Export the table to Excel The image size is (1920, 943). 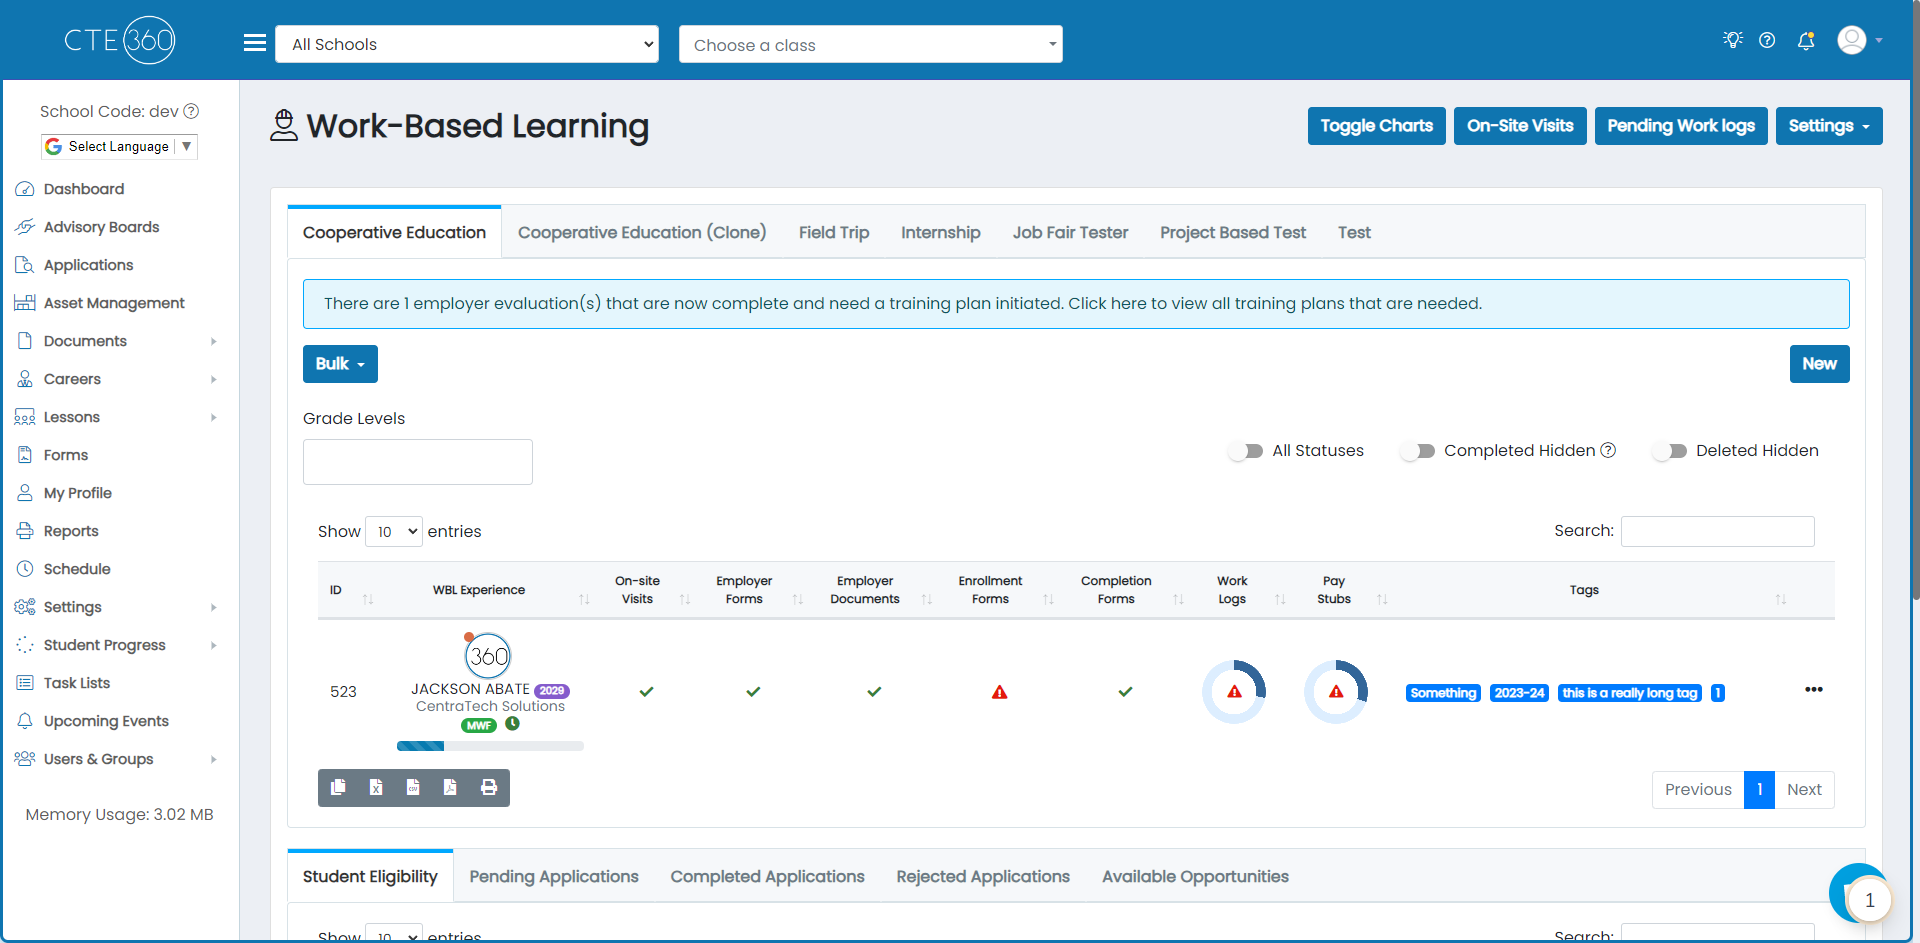pyautogui.click(x=376, y=787)
